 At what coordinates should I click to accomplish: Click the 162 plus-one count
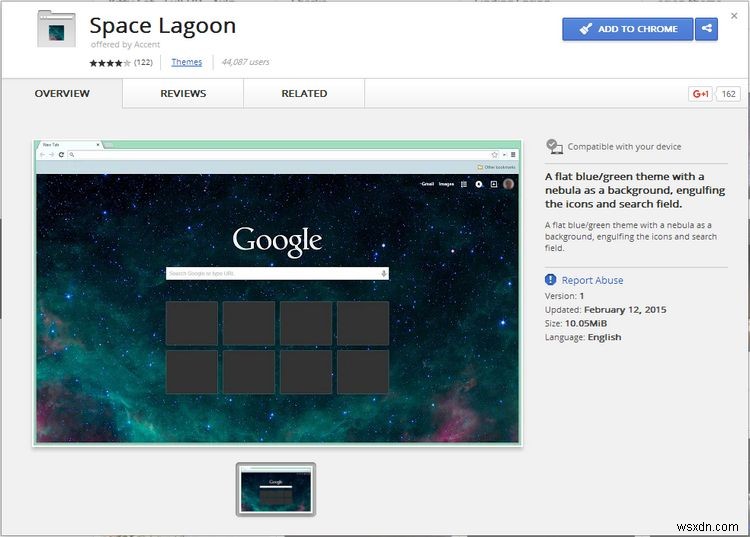[728, 94]
